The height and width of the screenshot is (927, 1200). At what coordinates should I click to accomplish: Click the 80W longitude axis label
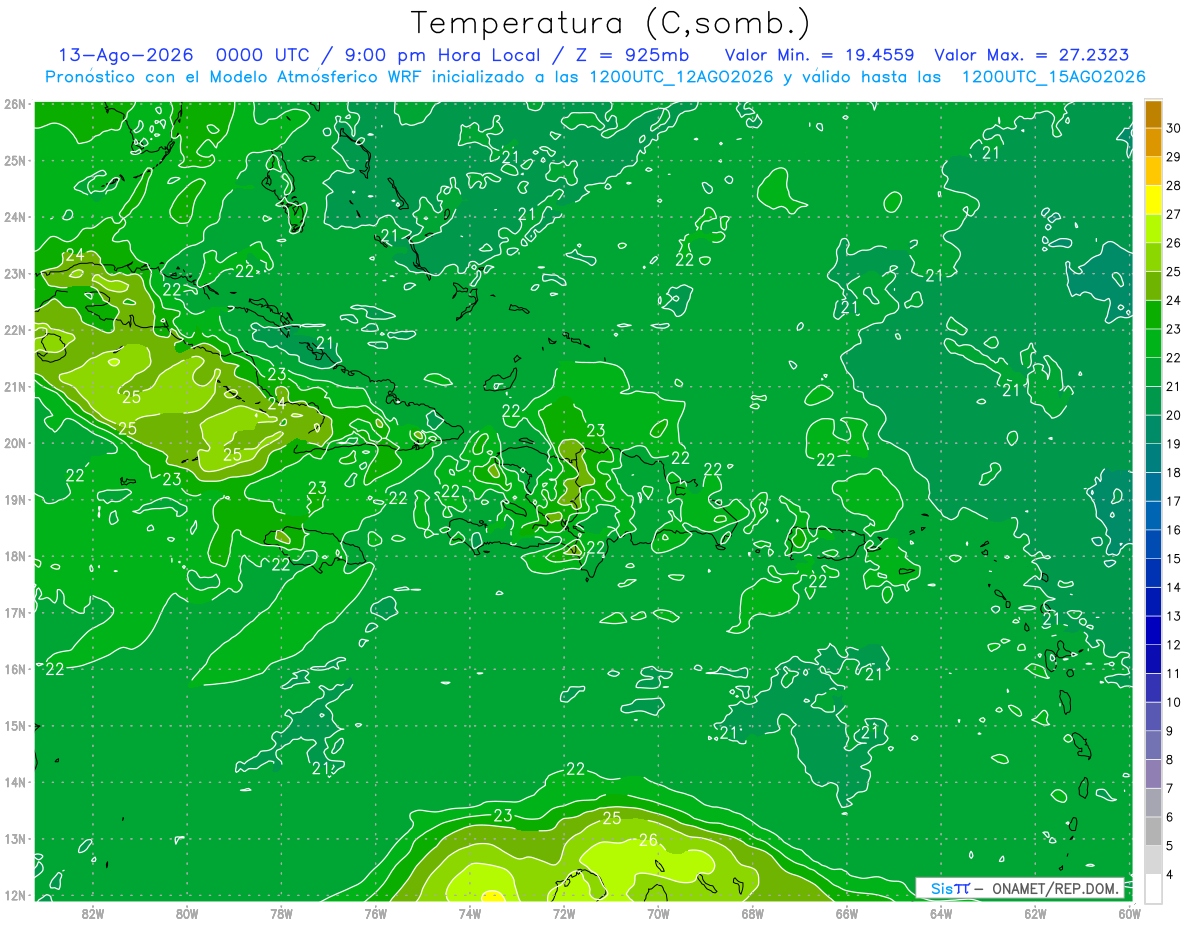187,912
